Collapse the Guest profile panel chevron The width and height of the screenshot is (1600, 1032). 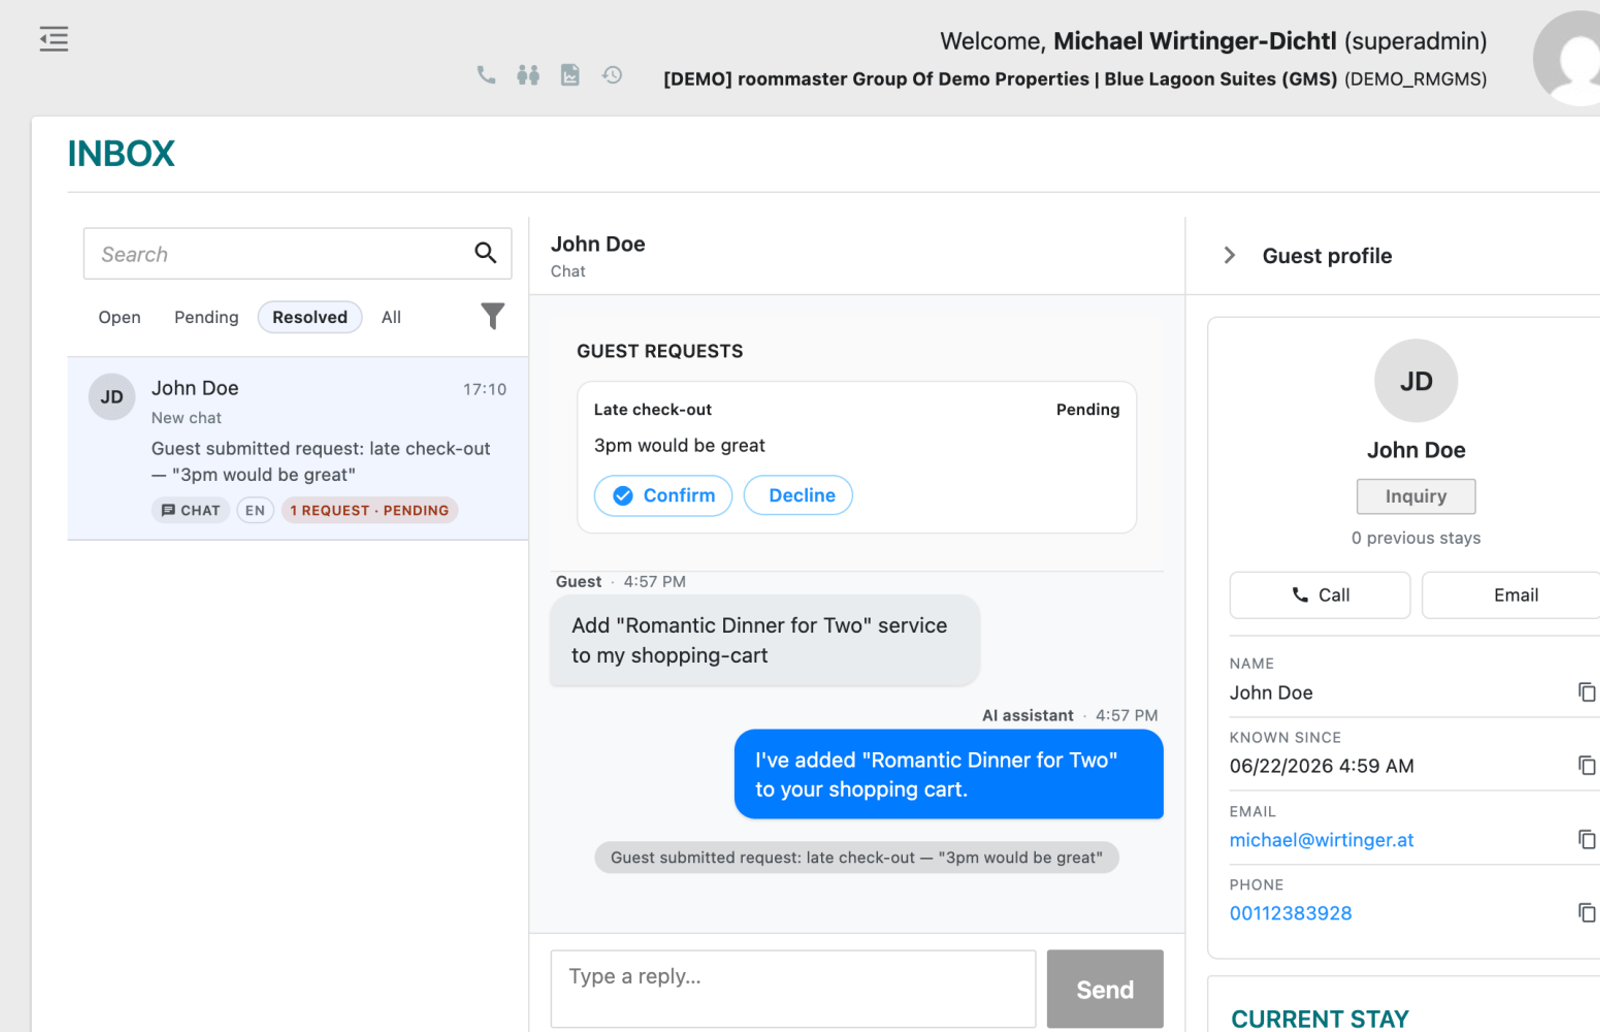[1230, 255]
